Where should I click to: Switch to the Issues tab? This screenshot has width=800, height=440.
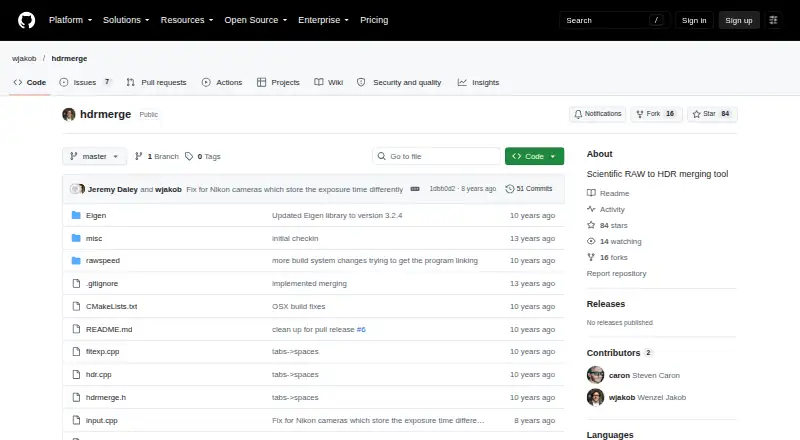(85, 82)
